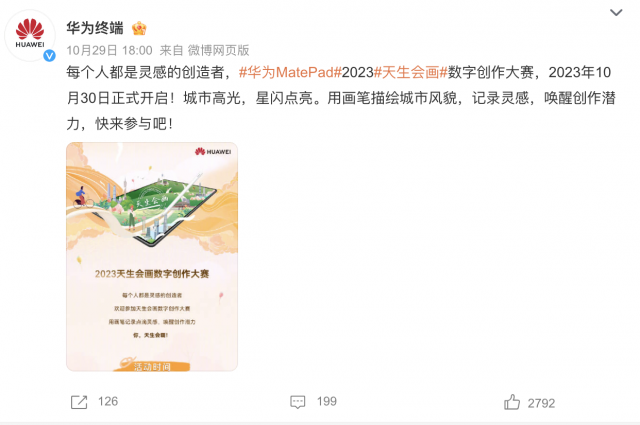Image resolution: width=640 pixels, height=425 pixels.
Task: Click the Huawei profile avatar
Action: tap(30, 36)
